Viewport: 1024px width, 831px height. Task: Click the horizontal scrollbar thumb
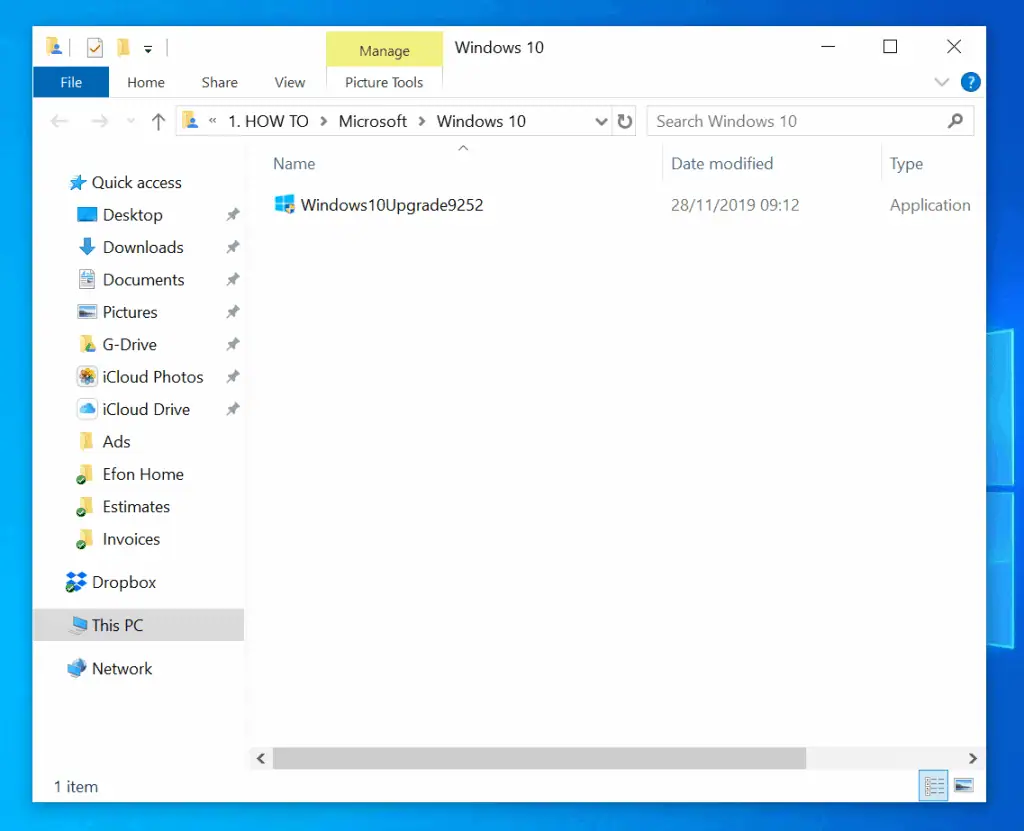(x=539, y=758)
